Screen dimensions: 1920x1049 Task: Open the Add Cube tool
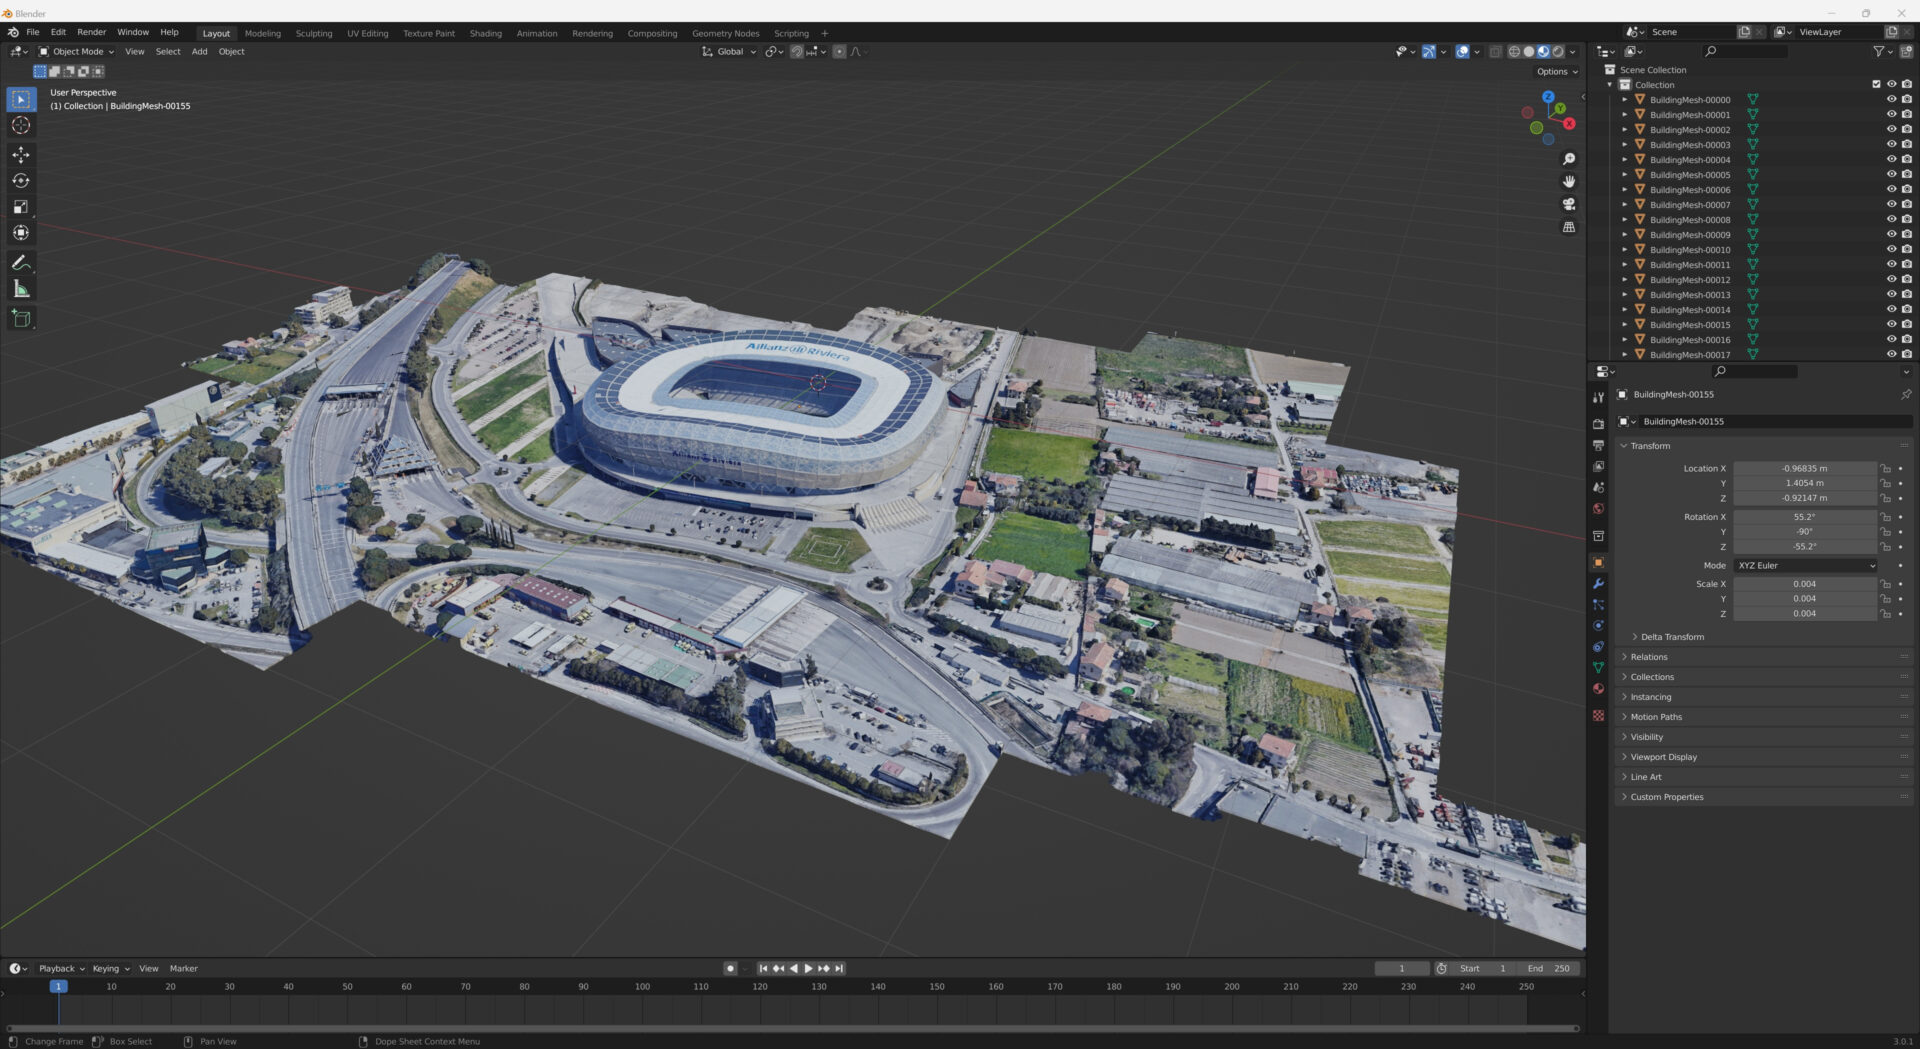(x=21, y=318)
